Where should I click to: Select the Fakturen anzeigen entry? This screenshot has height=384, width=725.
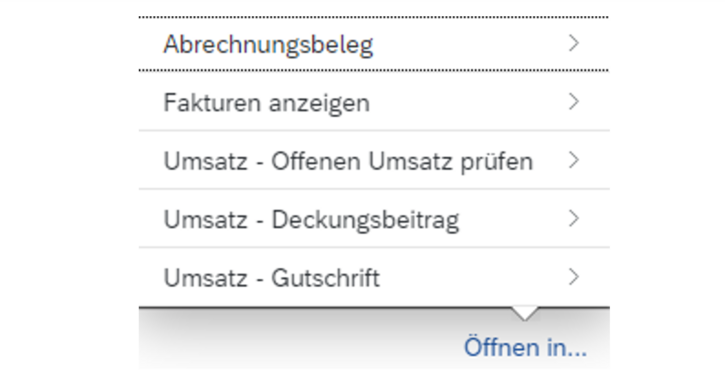(374, 102)
